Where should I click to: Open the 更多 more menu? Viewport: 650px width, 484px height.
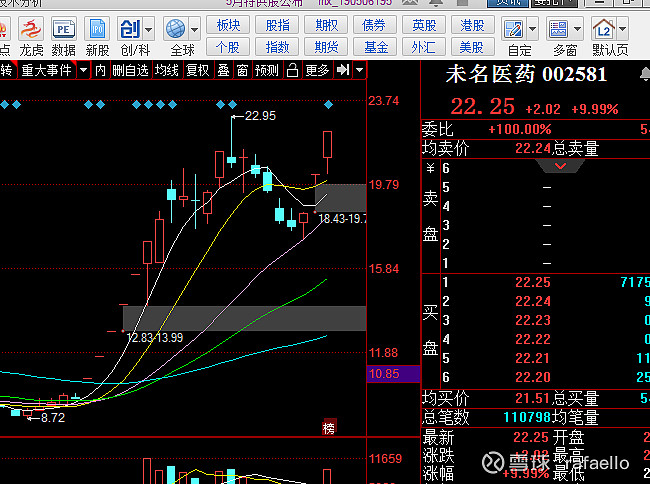tap(317, 70)
